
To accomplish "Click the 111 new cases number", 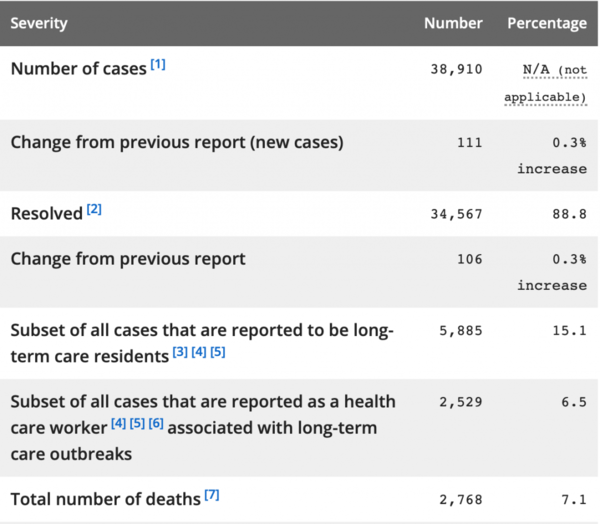I will [x=468, y=143].
